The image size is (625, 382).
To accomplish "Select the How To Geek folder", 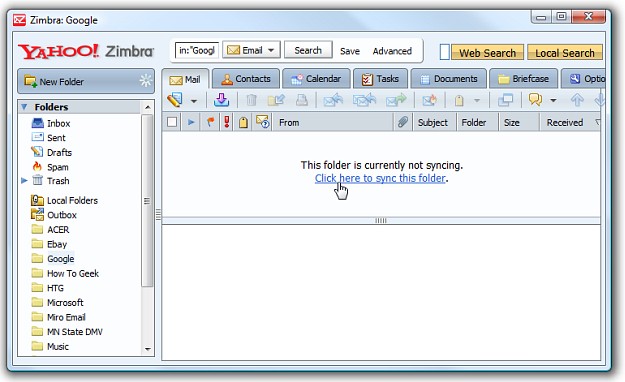I will tap(73, 274).
